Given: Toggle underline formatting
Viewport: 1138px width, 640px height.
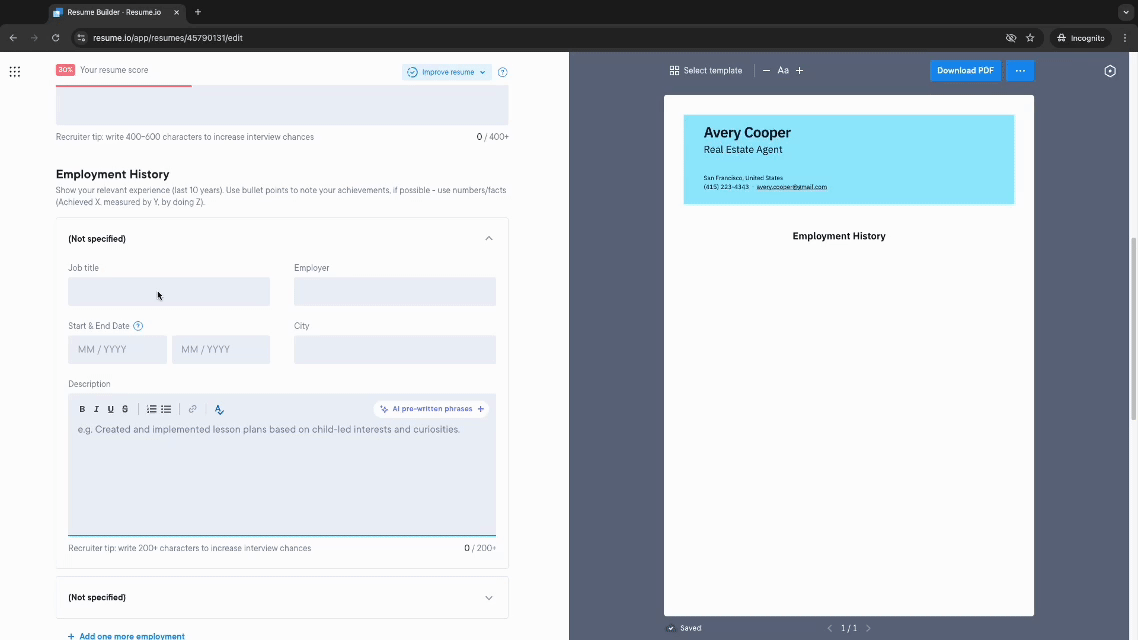Looking at the screenshot, I should (x=110, y=409).
